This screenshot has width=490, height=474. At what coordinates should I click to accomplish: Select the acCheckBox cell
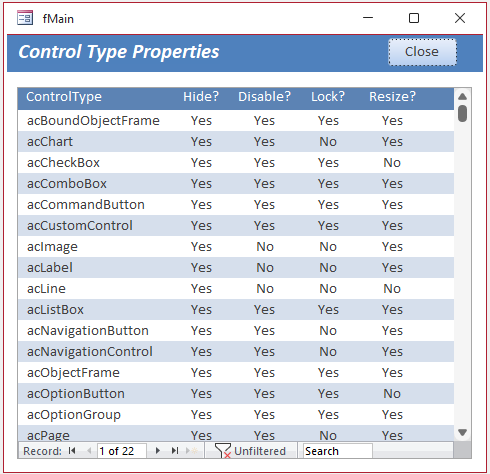click(x=63, y=163)
